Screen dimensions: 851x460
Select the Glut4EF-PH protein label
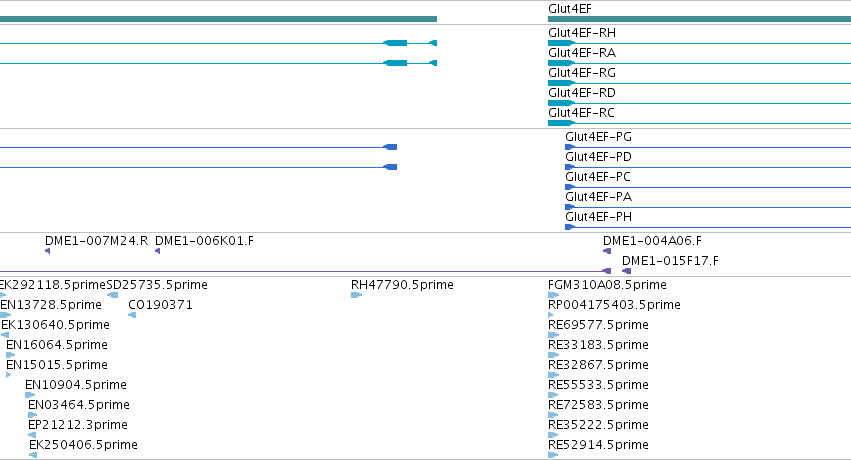click(599, 216)
